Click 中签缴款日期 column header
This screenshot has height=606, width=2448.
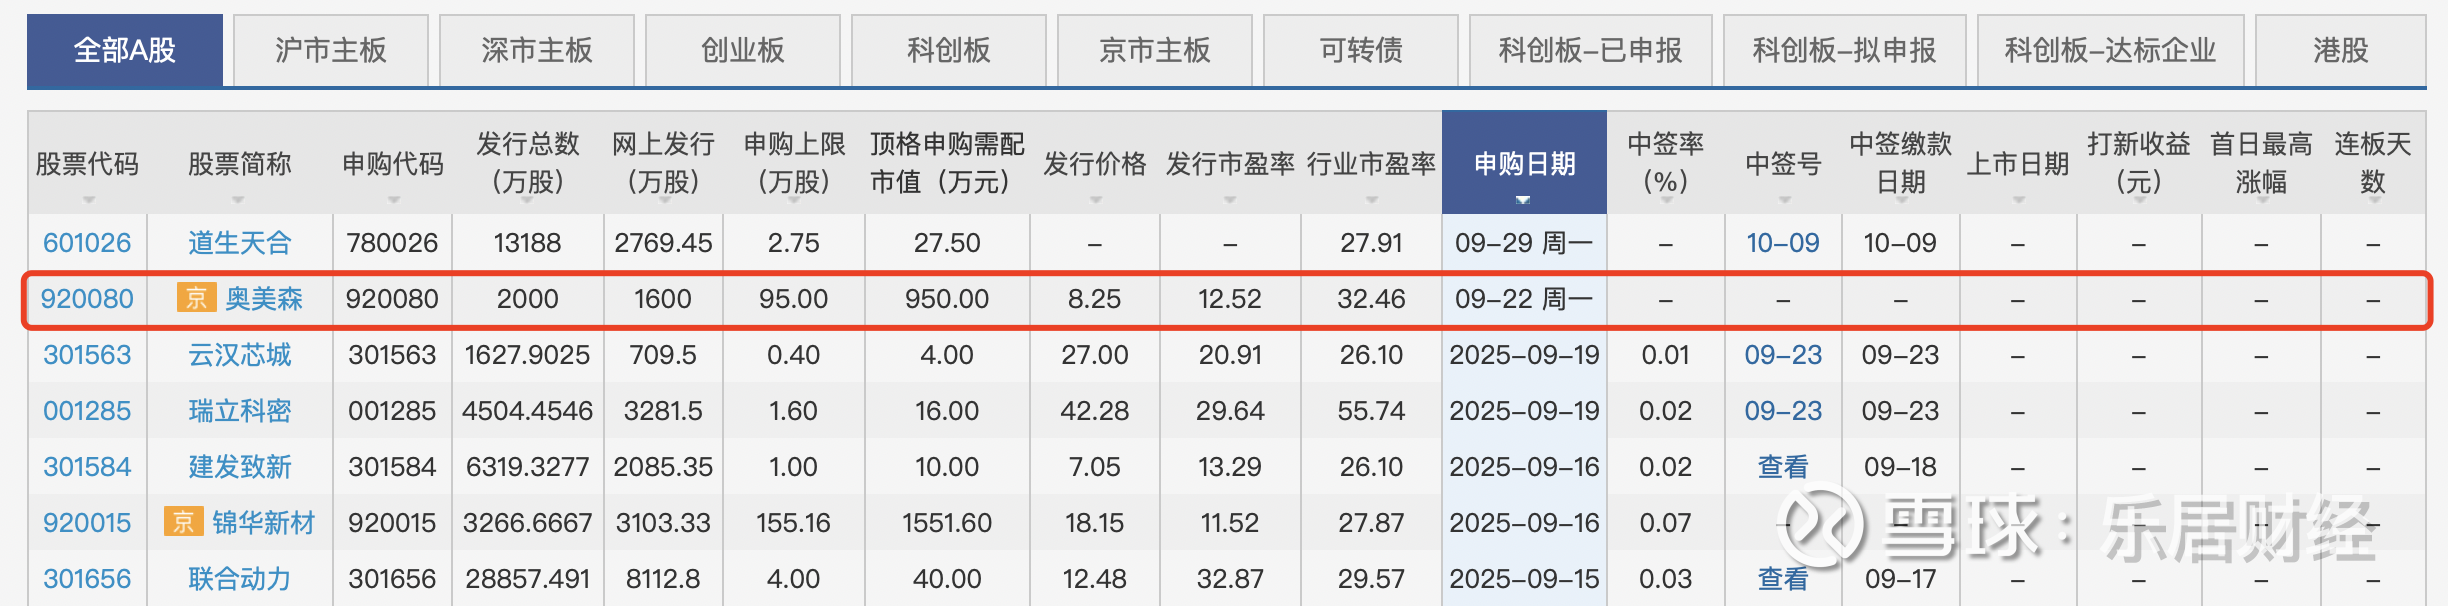point(1901,163)
